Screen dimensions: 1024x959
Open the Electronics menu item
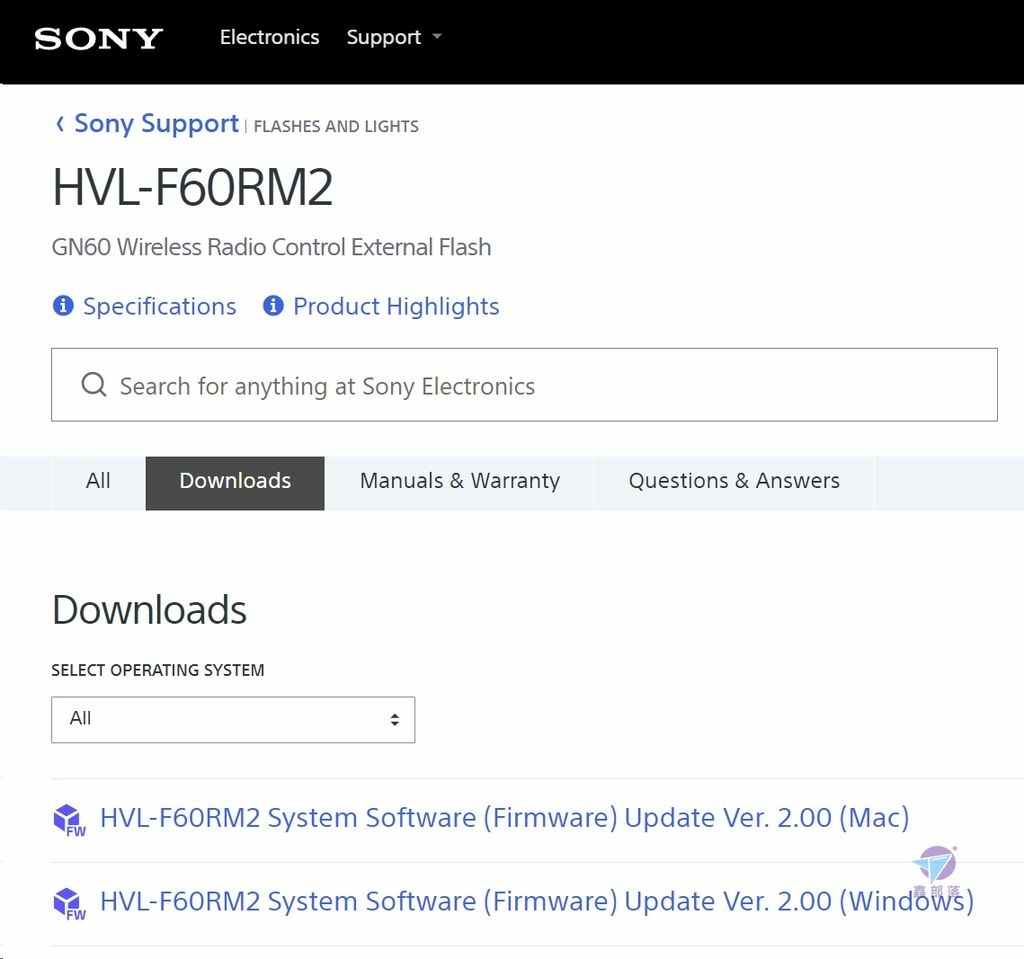point(269,37)
